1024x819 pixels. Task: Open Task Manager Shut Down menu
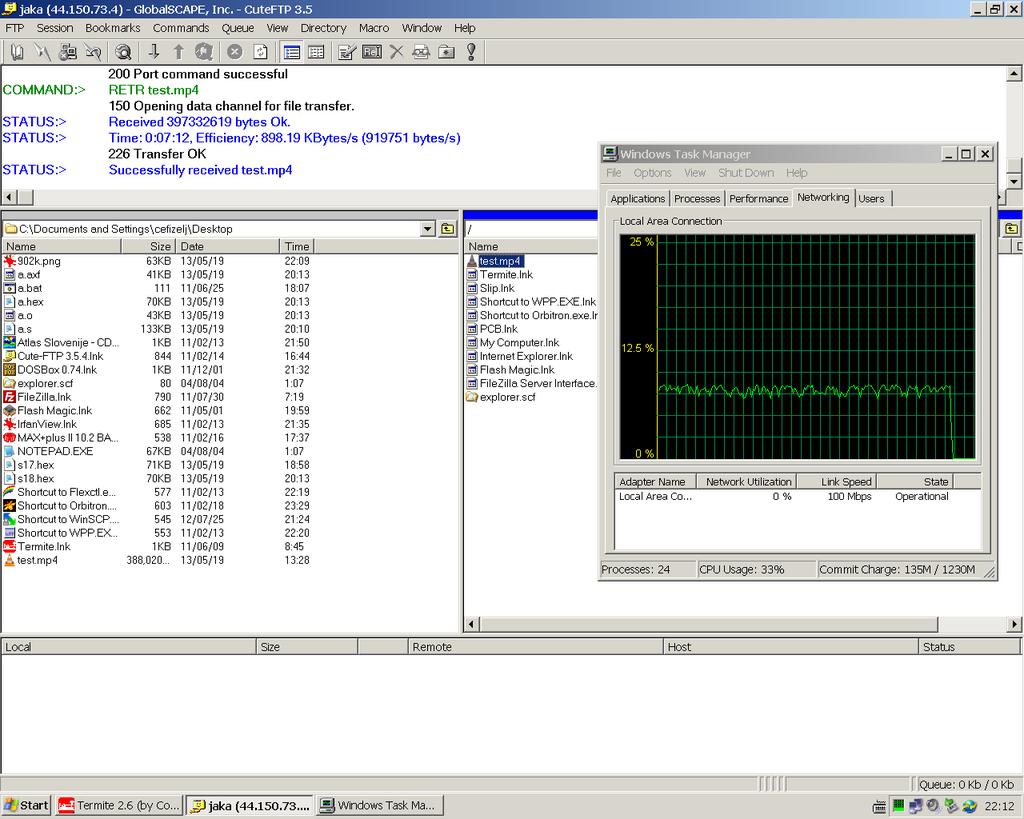tap(746, 172)
